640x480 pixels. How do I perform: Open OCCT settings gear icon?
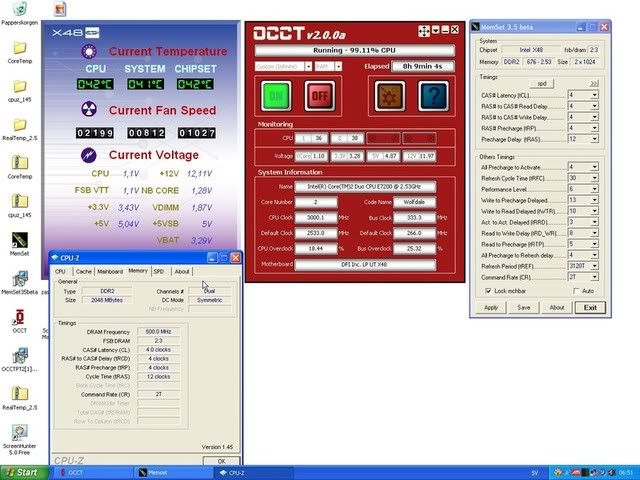388,96
